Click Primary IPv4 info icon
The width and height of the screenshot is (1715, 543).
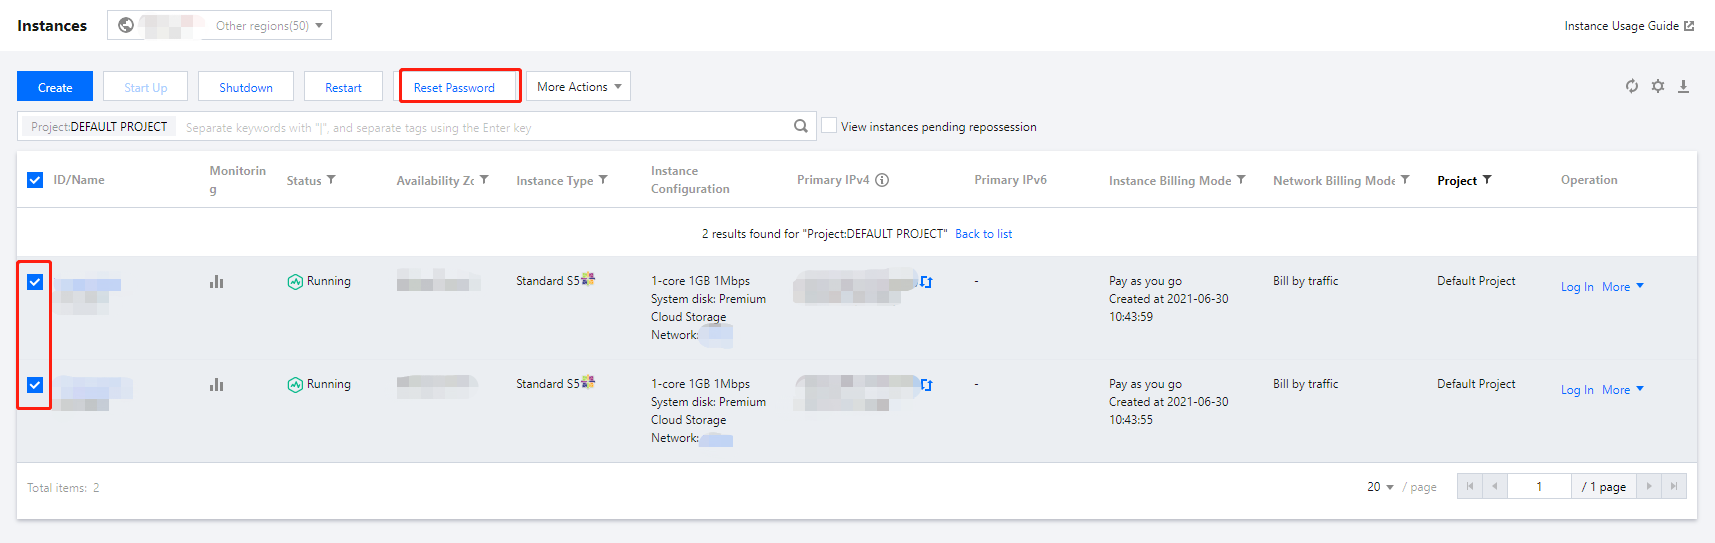(882, 180)
